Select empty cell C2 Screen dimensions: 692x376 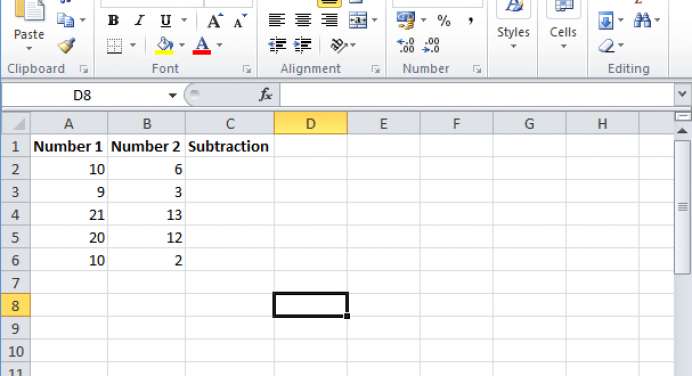[x=229, y=169]
